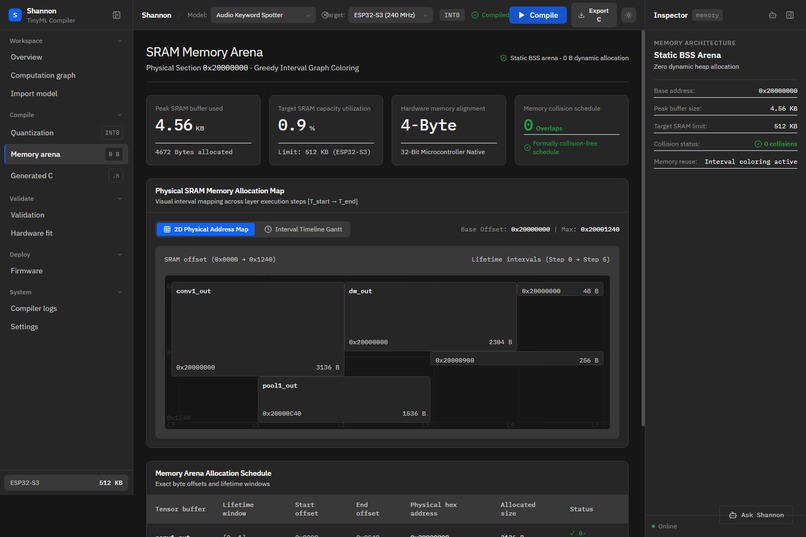Select Memory arena in sidebar
Image resolution: width=806 pixels, height=537 pixels.
pyautogui.click(x=66, y=154)
